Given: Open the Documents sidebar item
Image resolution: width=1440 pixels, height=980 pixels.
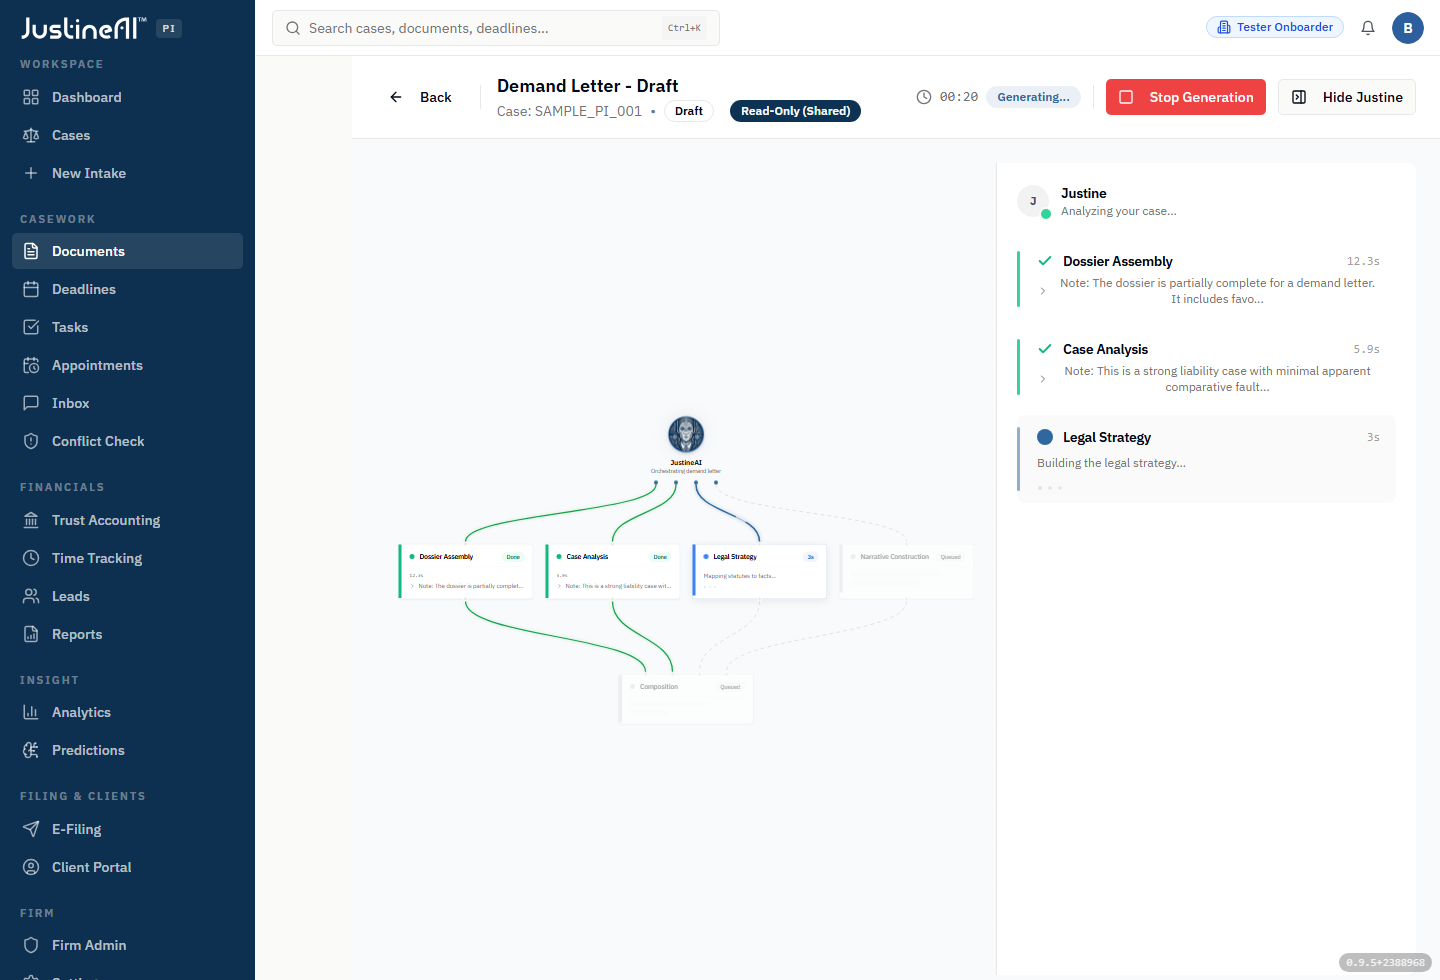Looking at the screenshot, I should coord(127,251).
